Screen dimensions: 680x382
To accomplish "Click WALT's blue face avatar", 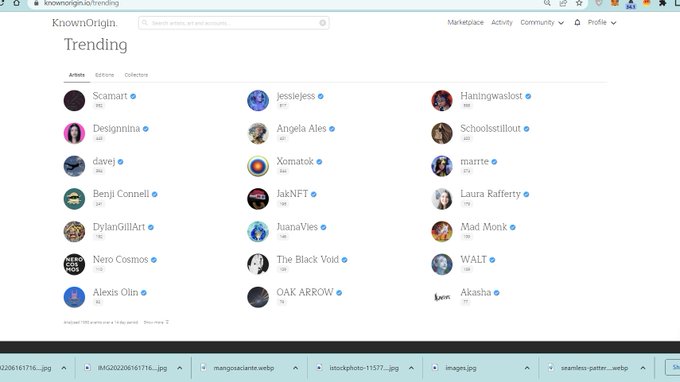I will point(442,264).
